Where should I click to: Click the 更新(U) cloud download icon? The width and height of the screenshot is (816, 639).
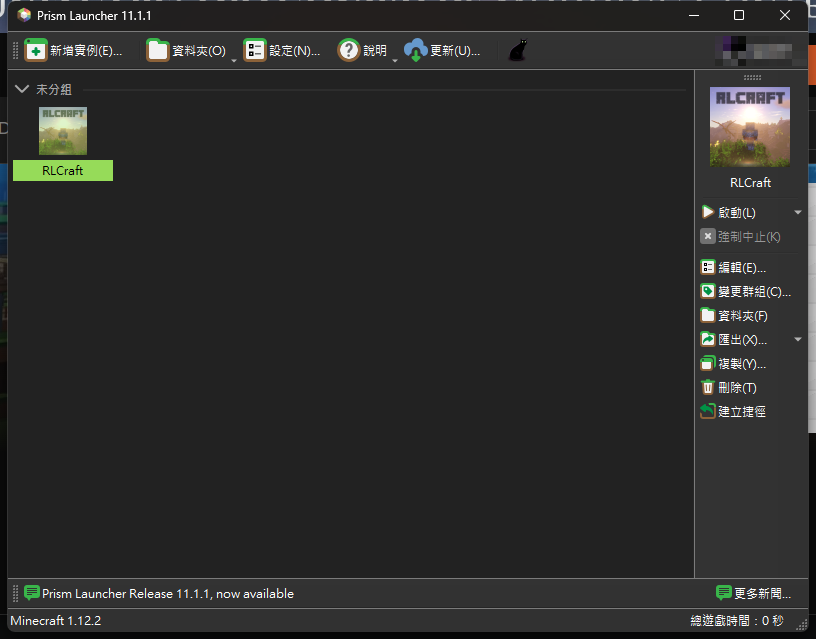pos(415,50)
